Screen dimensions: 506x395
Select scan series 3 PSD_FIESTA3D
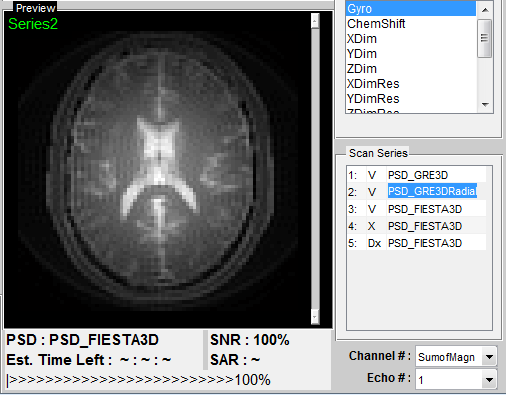[416, 209]
